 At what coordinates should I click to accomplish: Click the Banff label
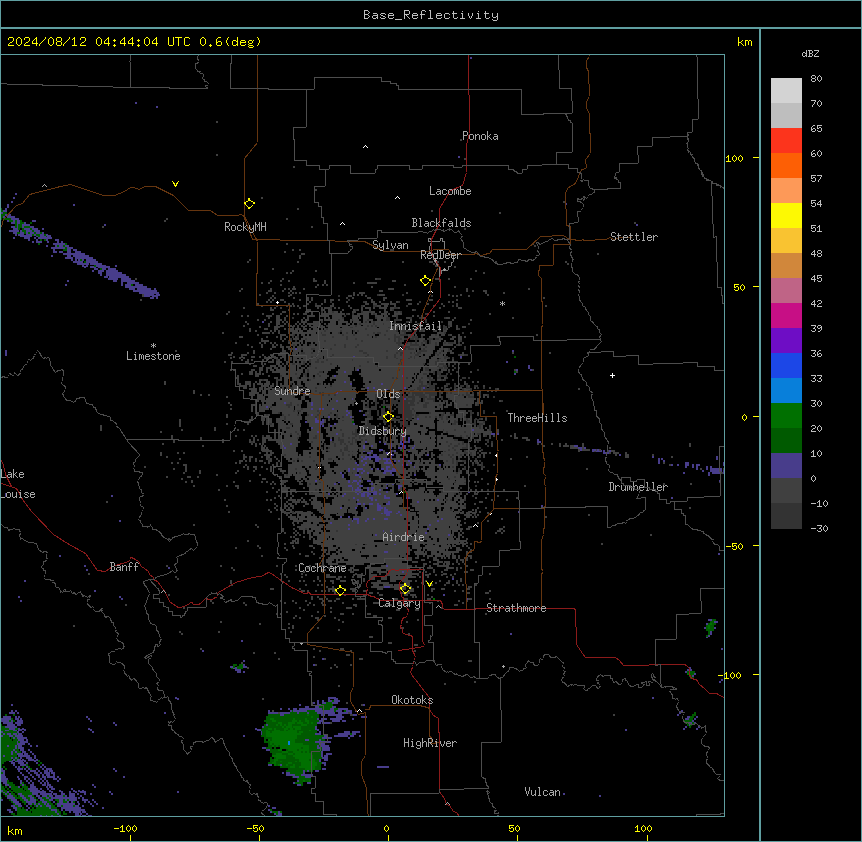(x=124, y=567)
